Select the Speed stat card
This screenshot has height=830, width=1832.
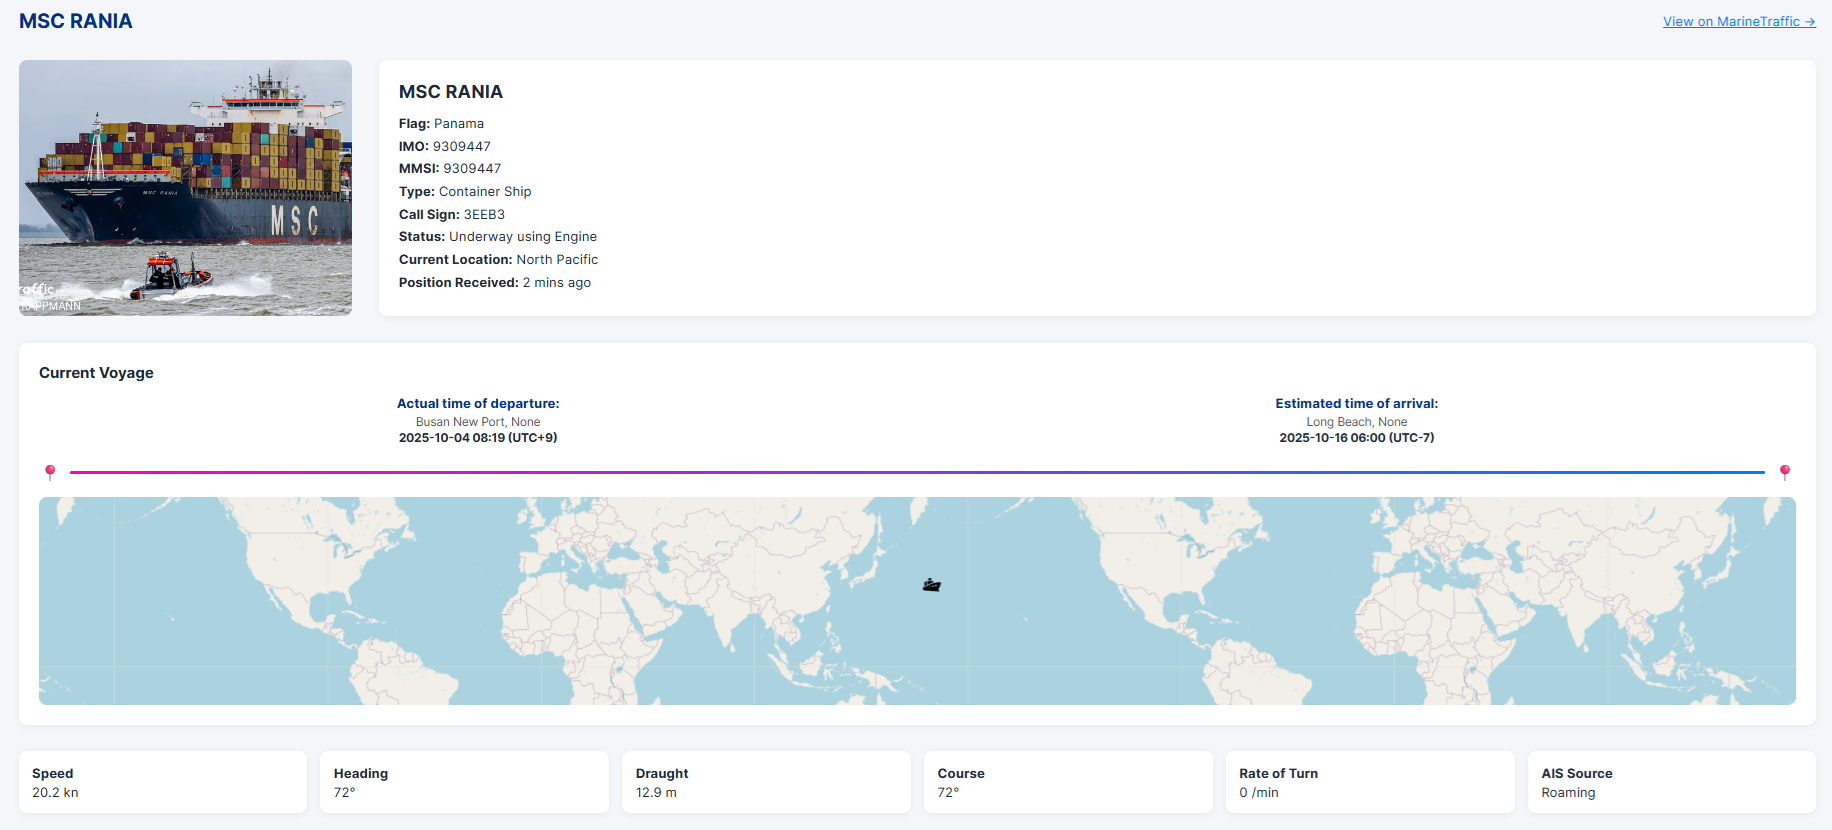pos(163,782)
